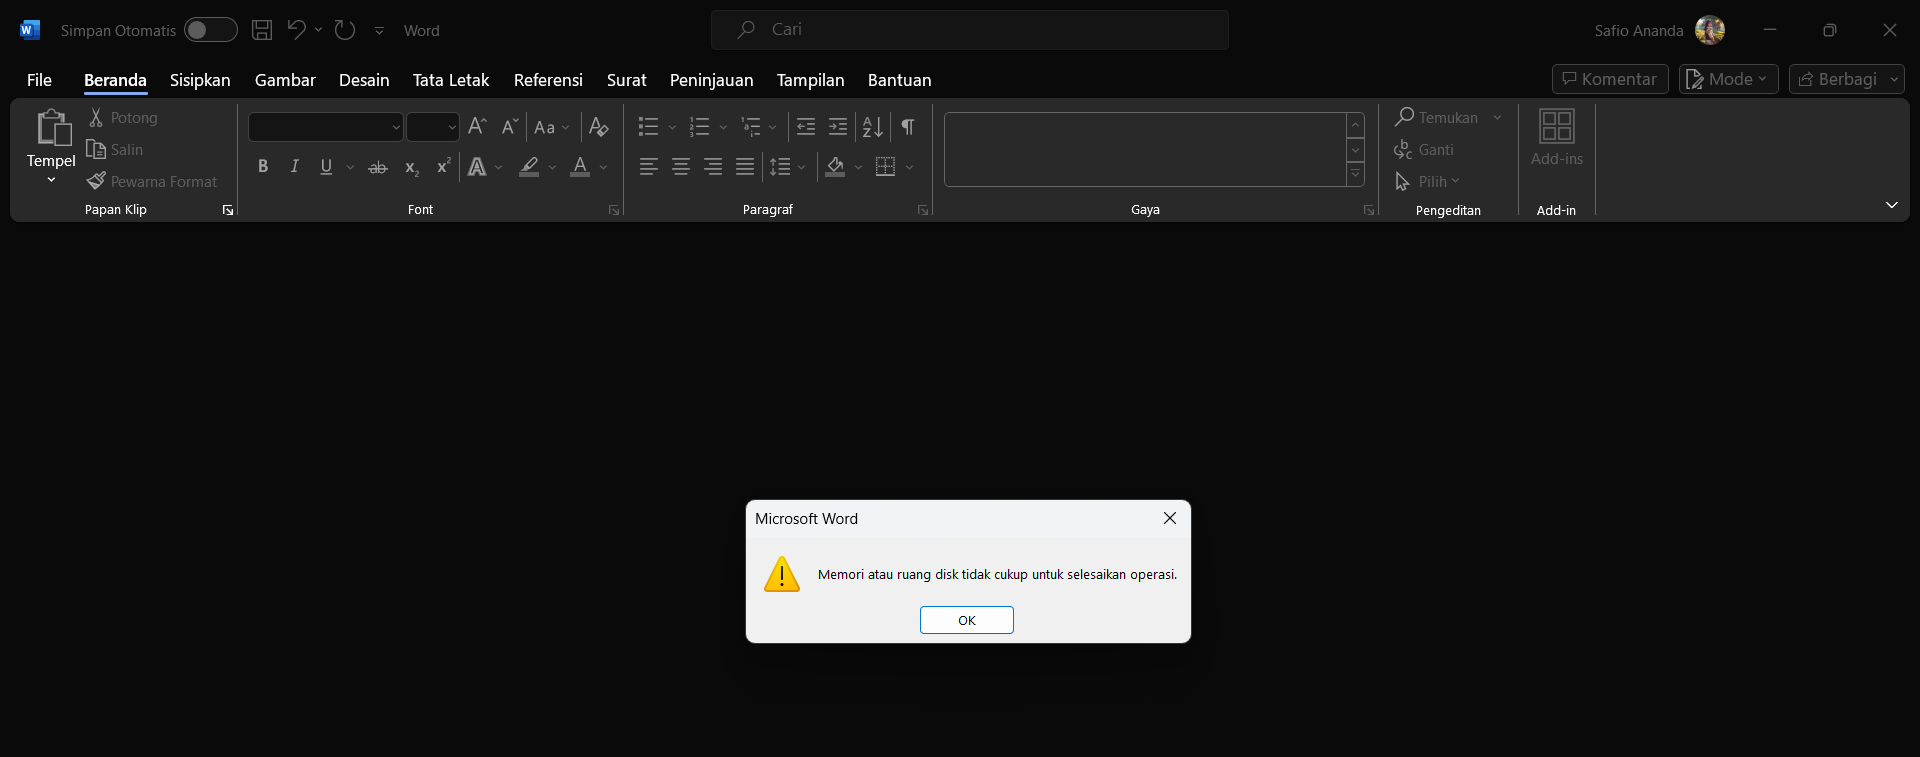1920x757 pixels.
Task: Switch to the Referensi tab
Action: [x=548, y=80]
